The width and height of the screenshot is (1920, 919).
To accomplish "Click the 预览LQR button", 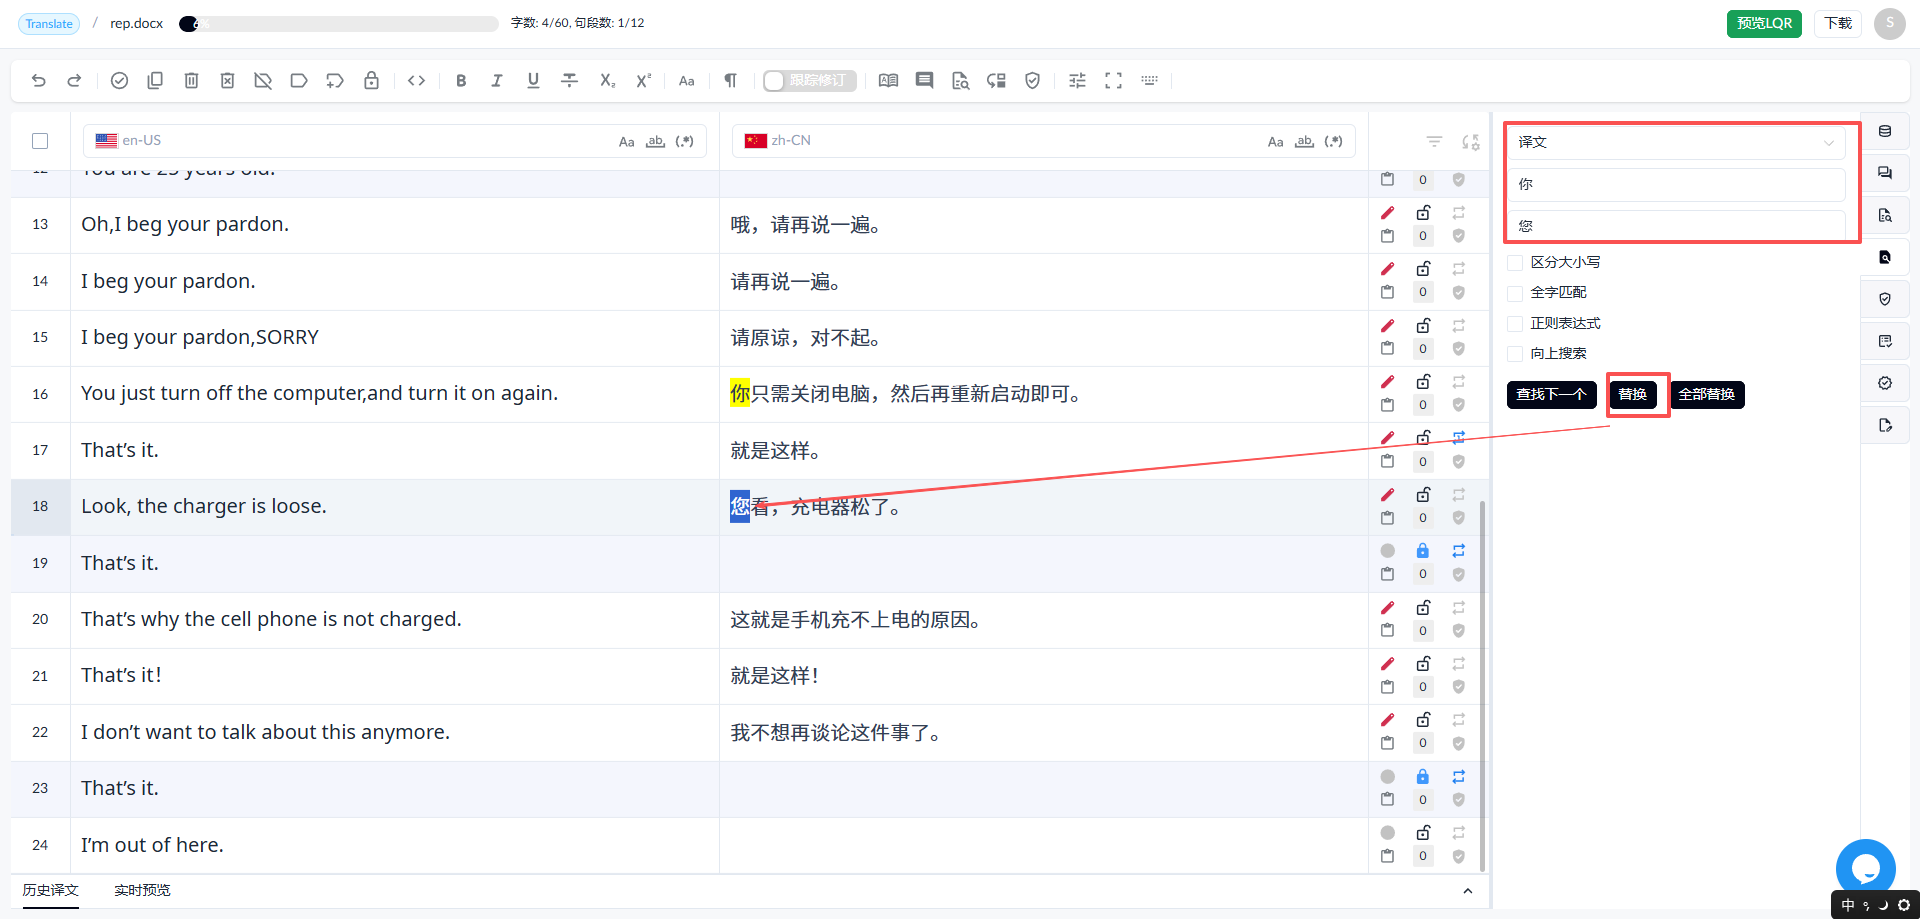I will pos(1764,24).
